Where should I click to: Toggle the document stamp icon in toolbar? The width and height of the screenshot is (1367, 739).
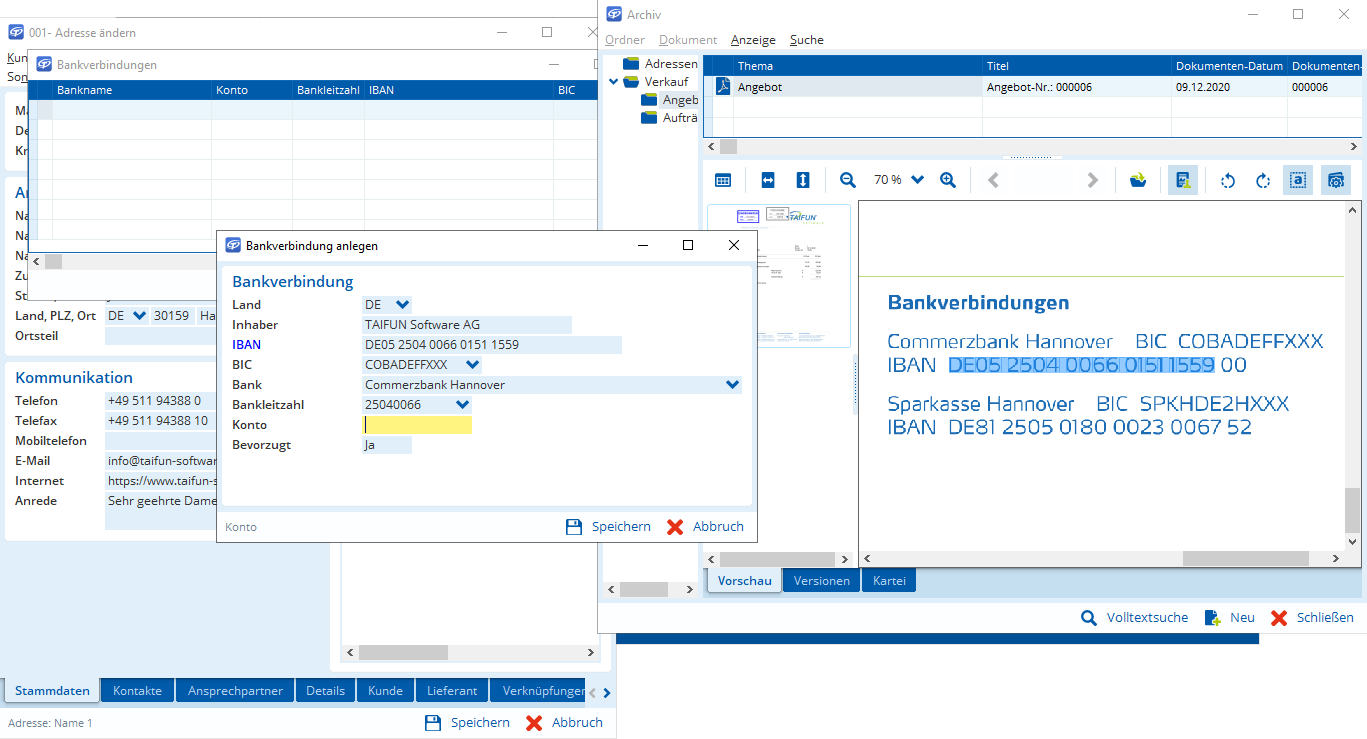(x=1183, y=180)
